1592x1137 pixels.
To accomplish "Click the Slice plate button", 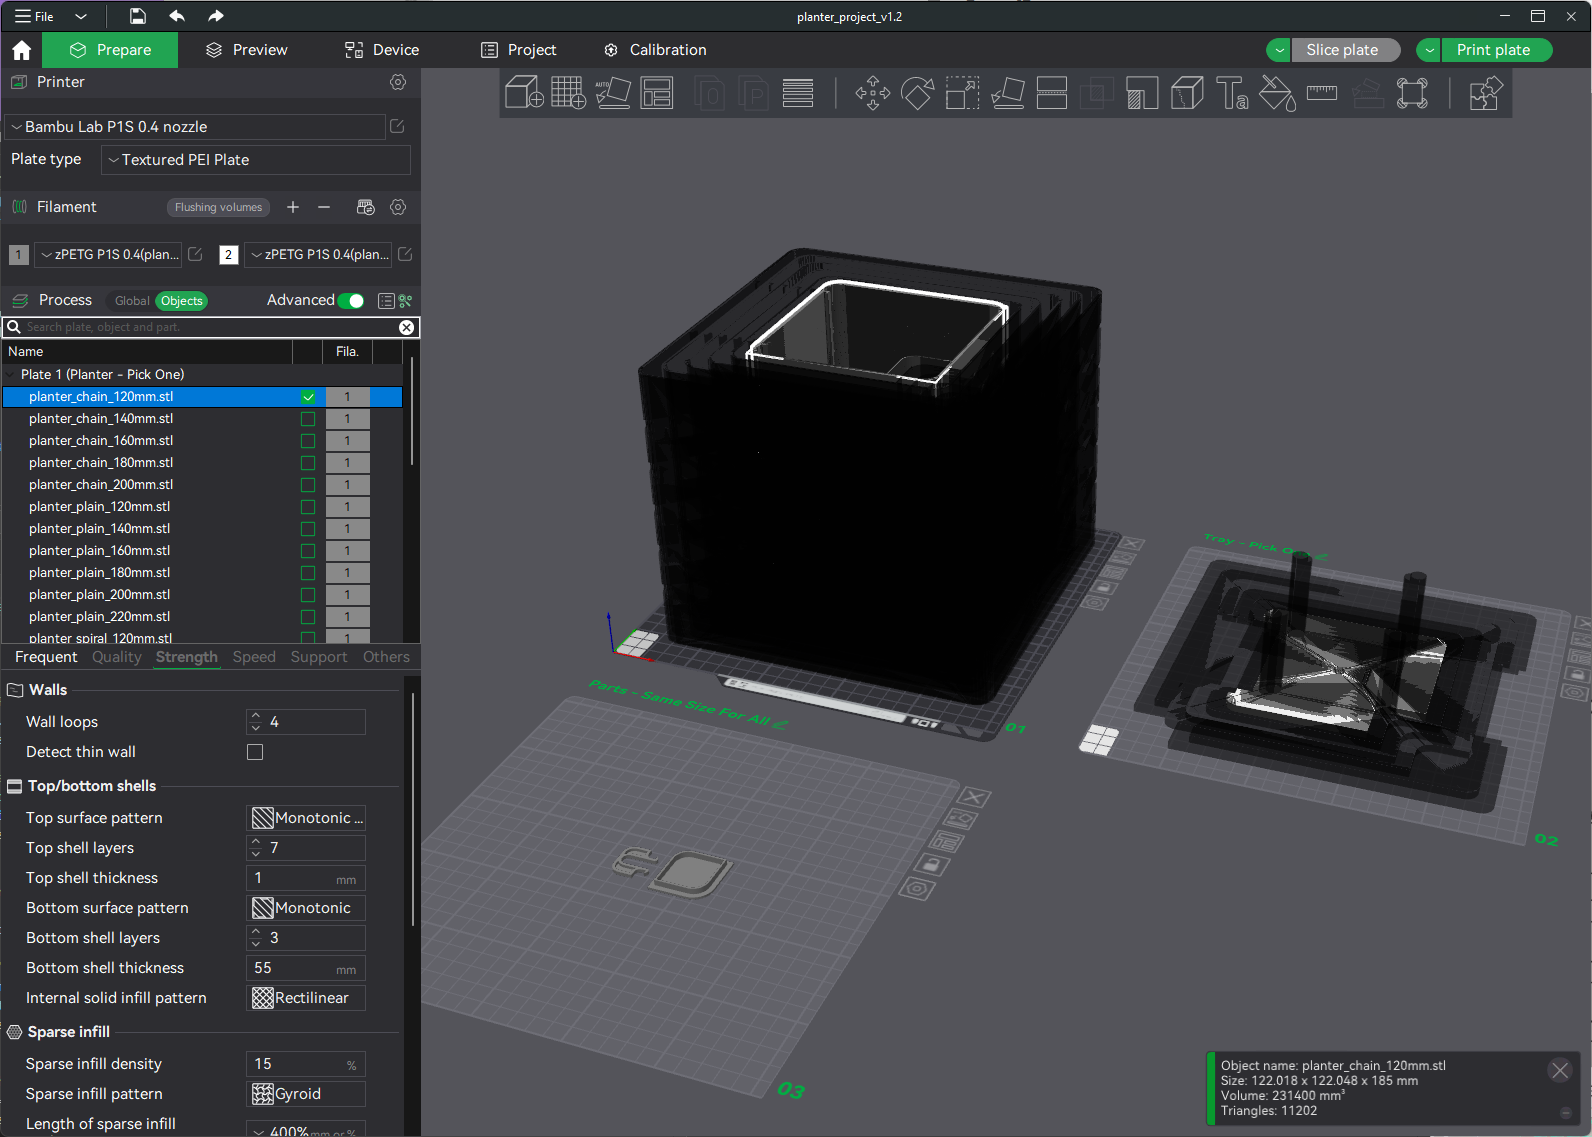I will (1341, 50).
